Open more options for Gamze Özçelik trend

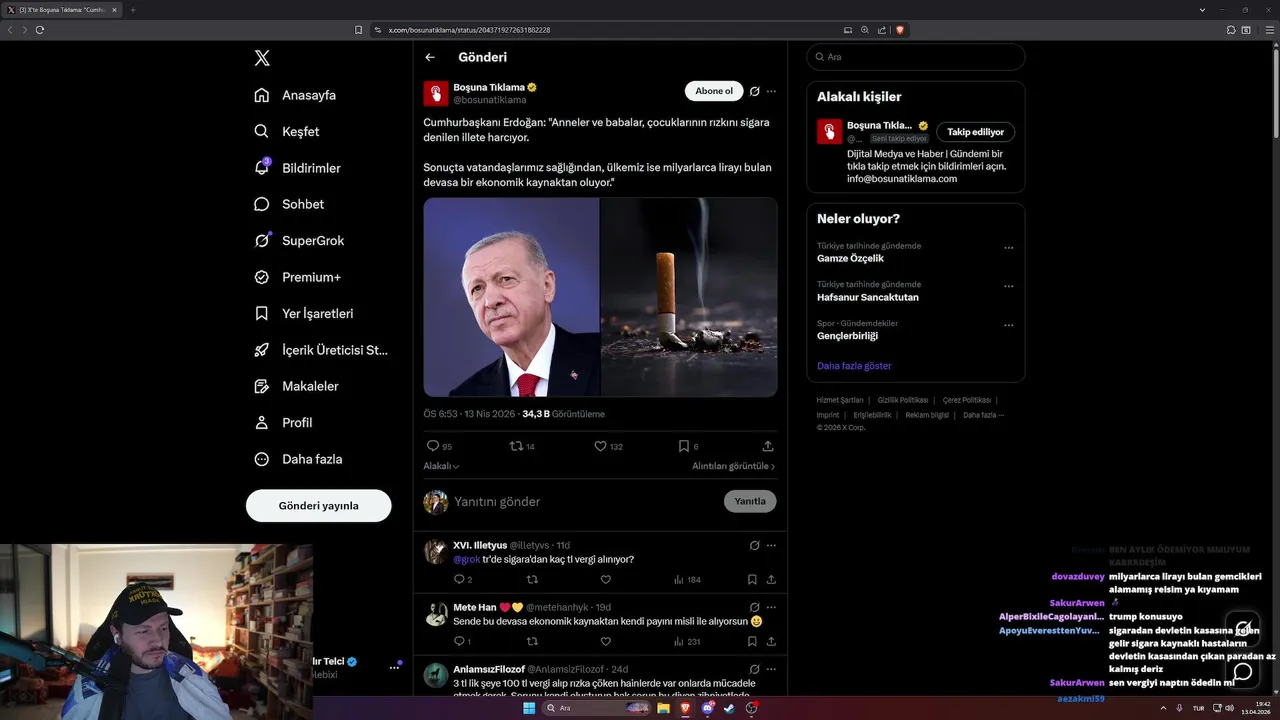click(1008, 248)
